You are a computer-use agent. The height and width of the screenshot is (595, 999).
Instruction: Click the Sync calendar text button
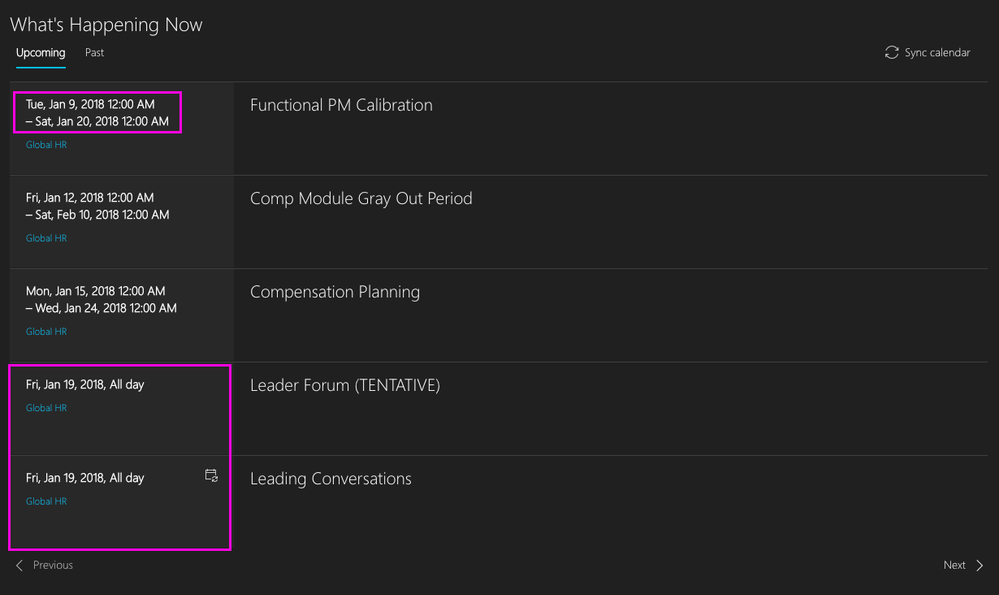tap(937, 53)
